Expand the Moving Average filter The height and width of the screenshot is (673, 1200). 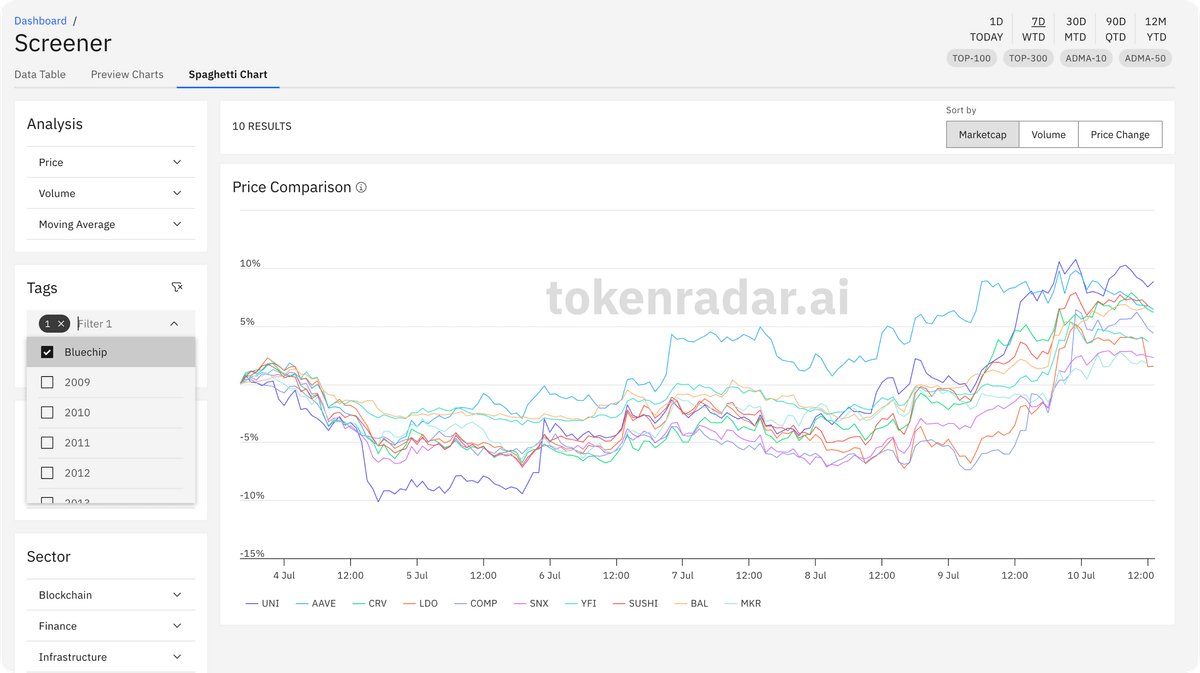tap(110, 225)
